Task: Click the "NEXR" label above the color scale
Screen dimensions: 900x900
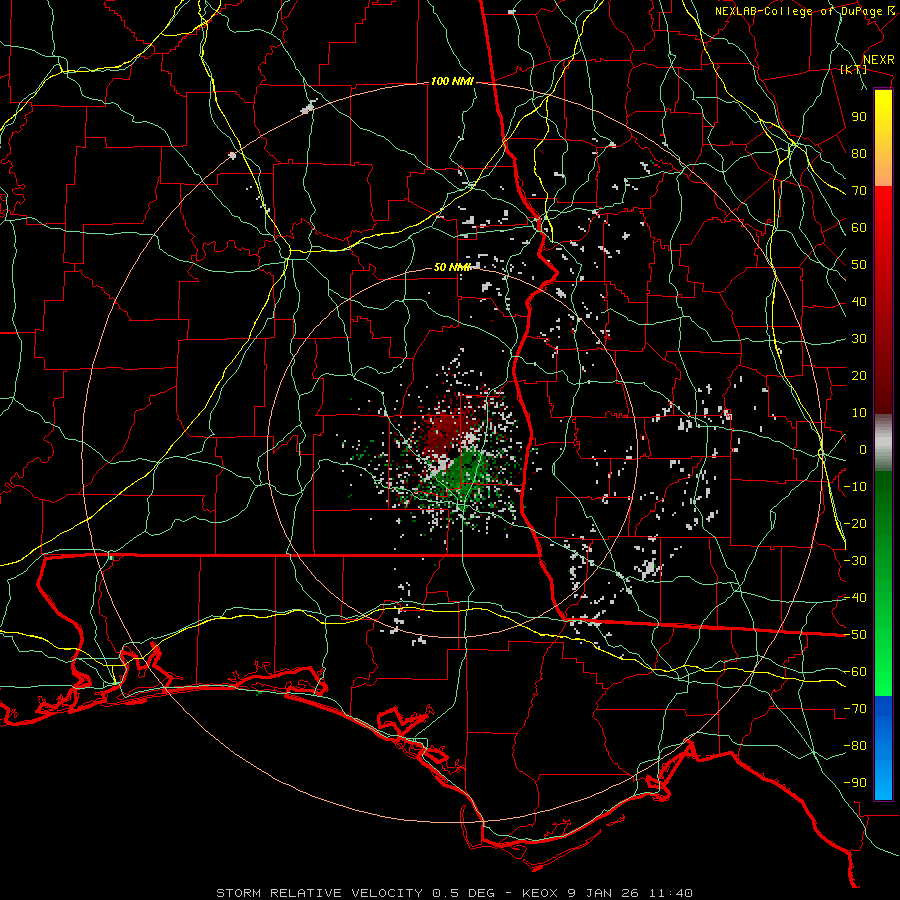Action: [x=879, y=60]
